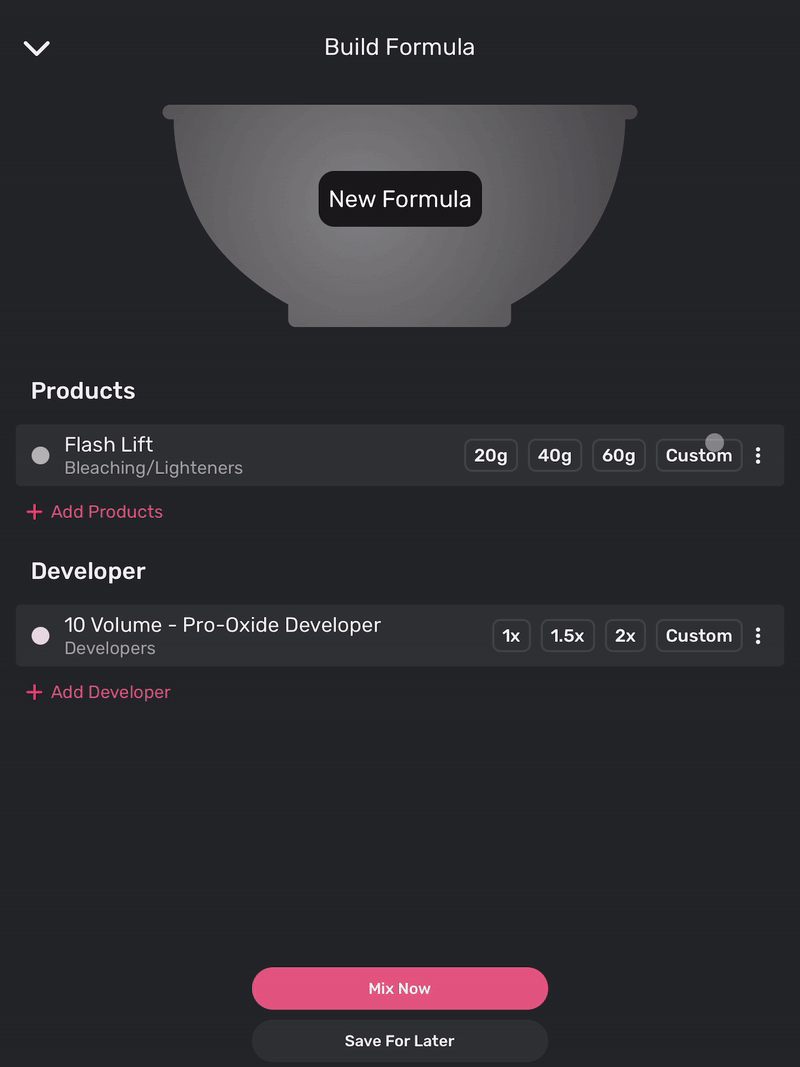Choose Custom amount for Flash Lift
Screen dimensions: 800x1067
[x=699, y=456]
